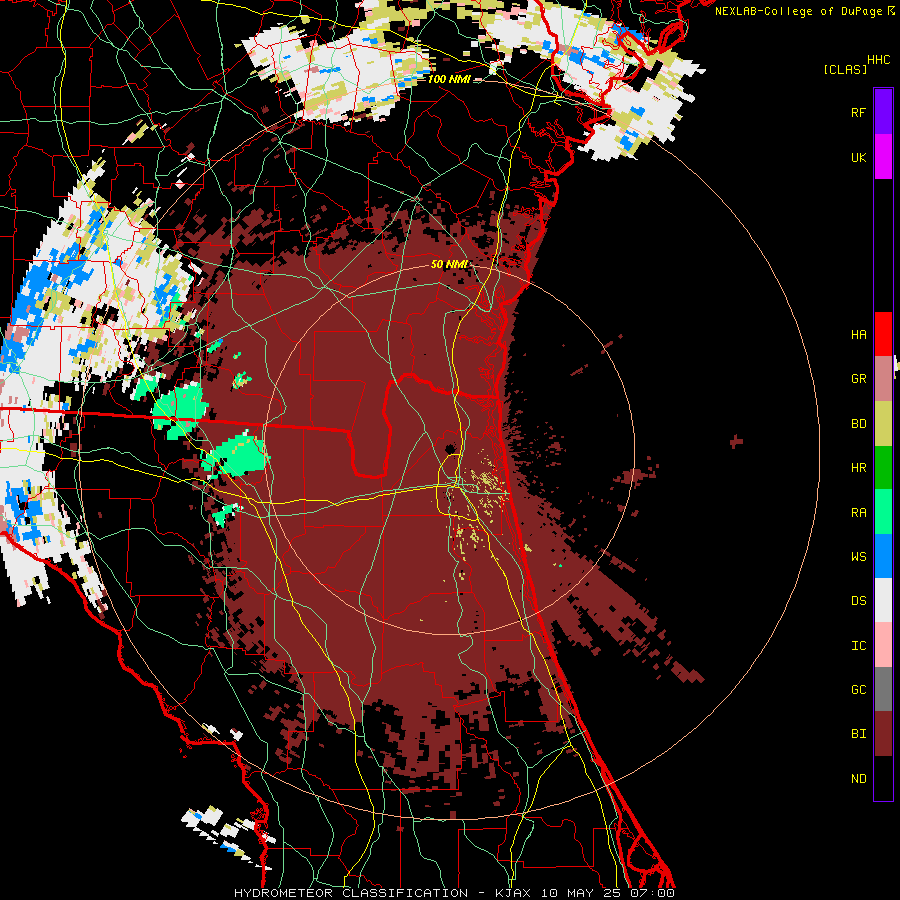This screenshot has height=900, width=900.
Task: Click the IC legend label
Action: pos(858,646)
